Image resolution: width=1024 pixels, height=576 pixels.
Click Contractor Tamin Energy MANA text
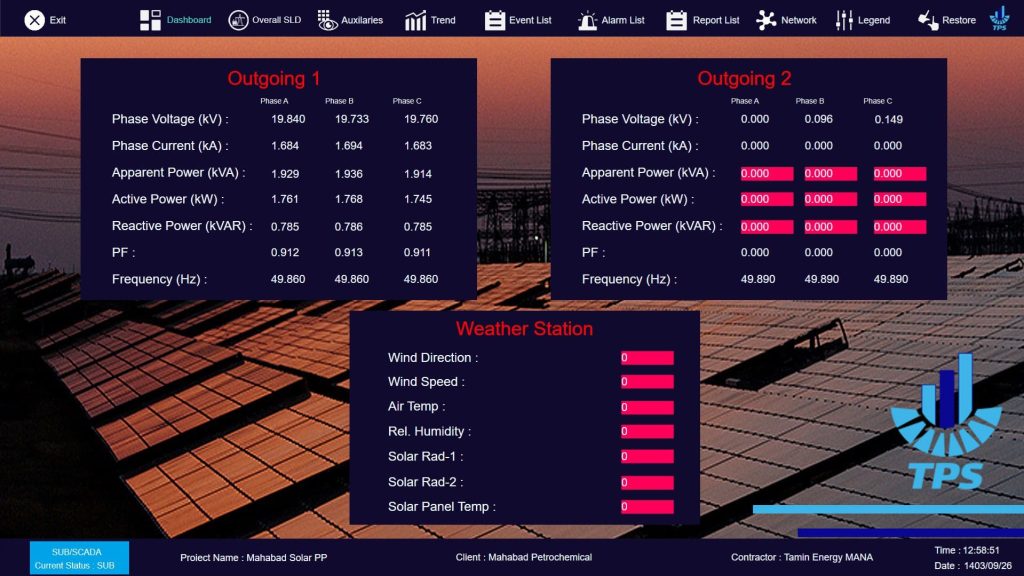tap(802, 557)
